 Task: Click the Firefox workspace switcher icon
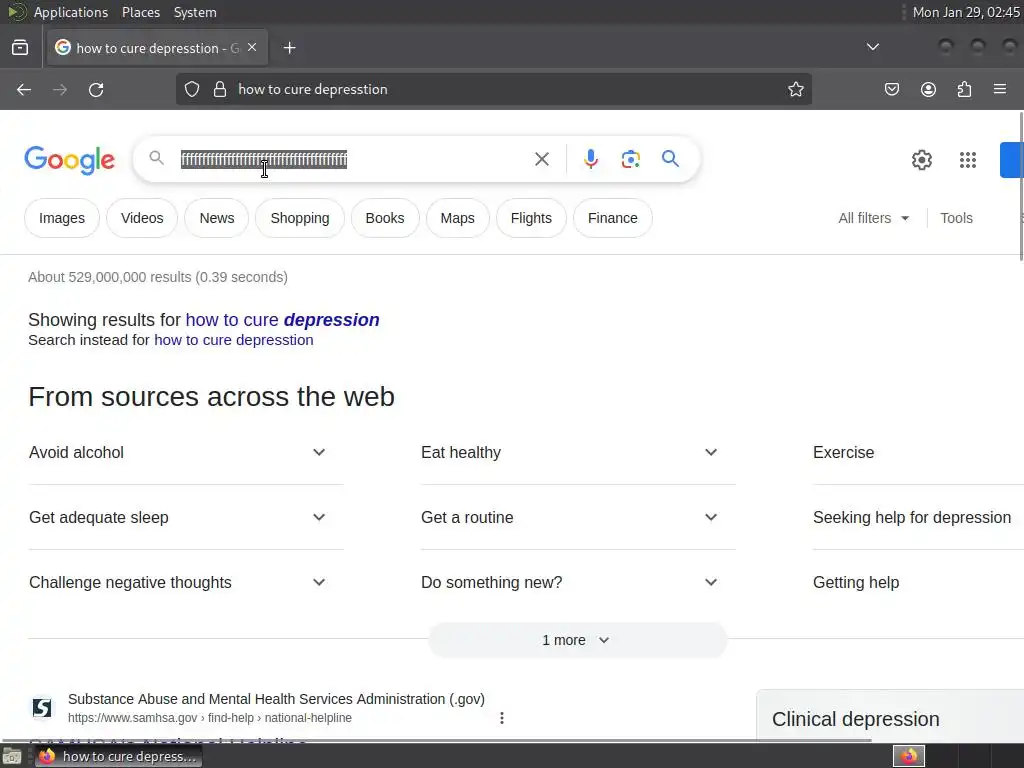pyautogui.click(x=908, y=756)
